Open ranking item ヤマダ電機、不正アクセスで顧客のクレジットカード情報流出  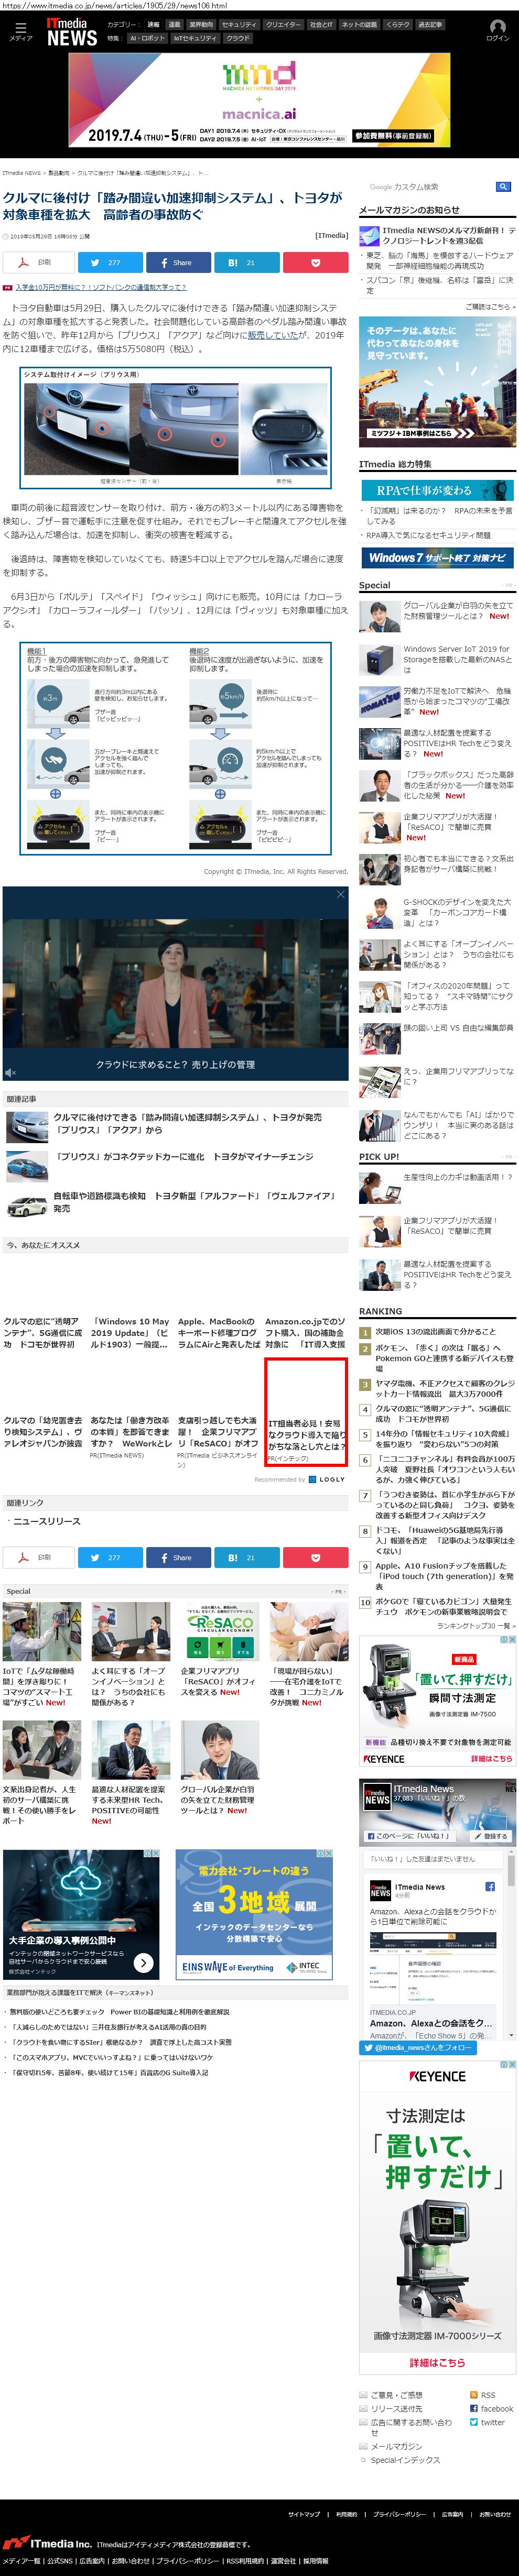445,1388
